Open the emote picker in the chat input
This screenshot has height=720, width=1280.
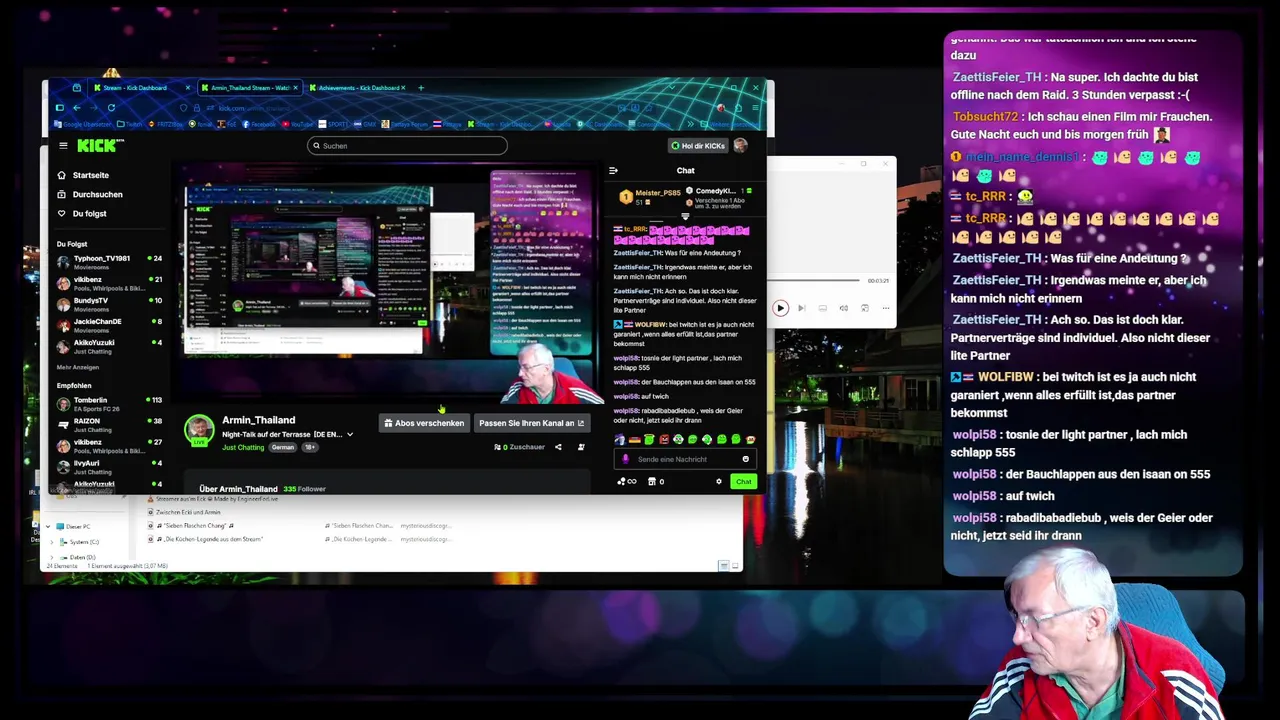pos(745,459)
